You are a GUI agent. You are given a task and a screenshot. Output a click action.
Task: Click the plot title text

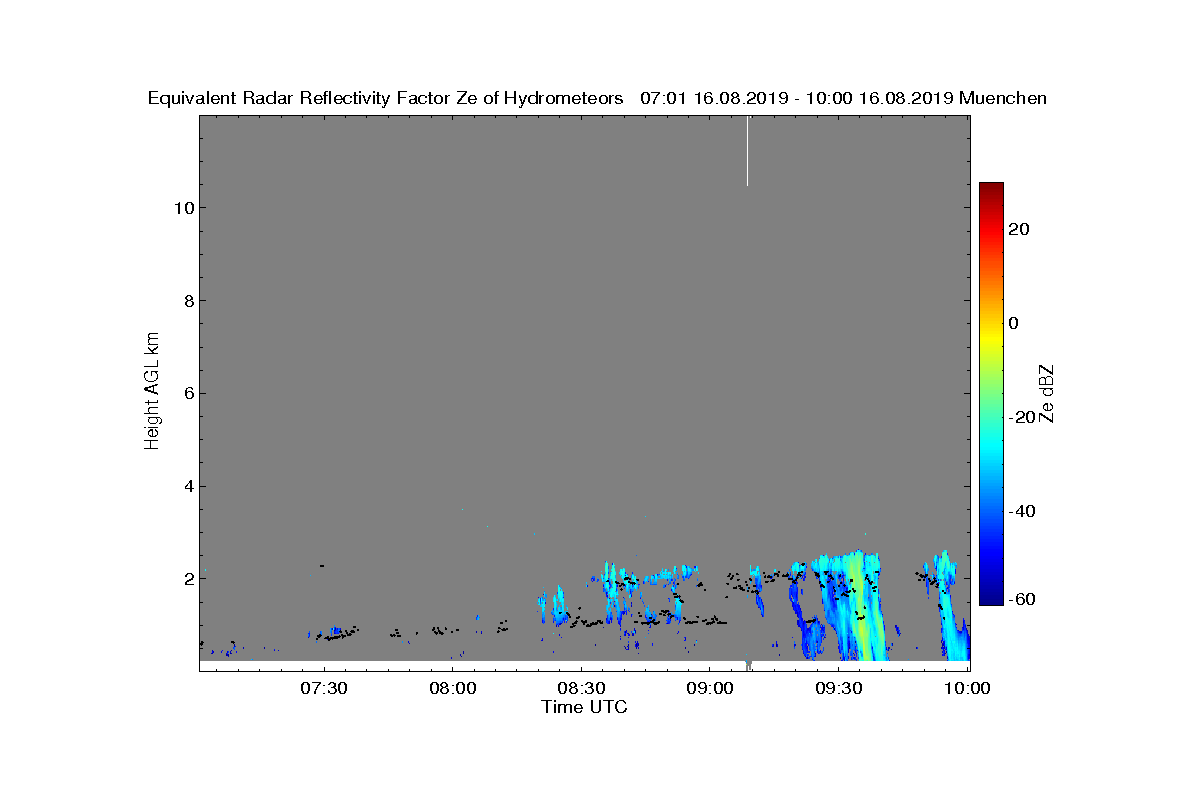click(x=597, y=98)
